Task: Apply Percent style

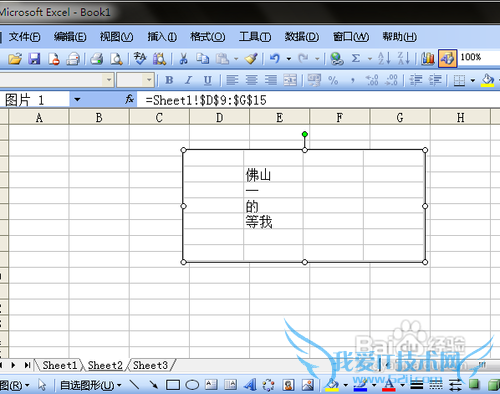Action: point(333,80)
